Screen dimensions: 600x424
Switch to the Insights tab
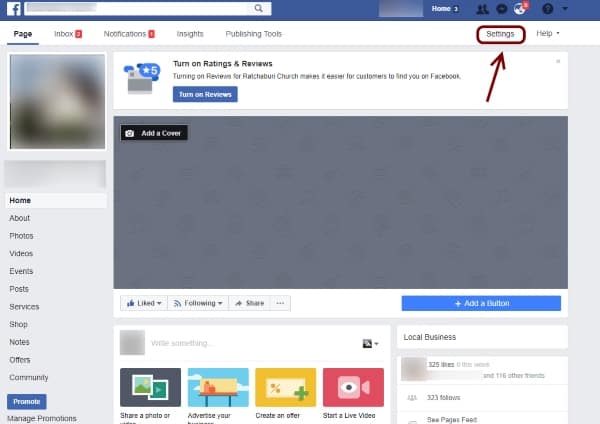[x=190, y=34]
